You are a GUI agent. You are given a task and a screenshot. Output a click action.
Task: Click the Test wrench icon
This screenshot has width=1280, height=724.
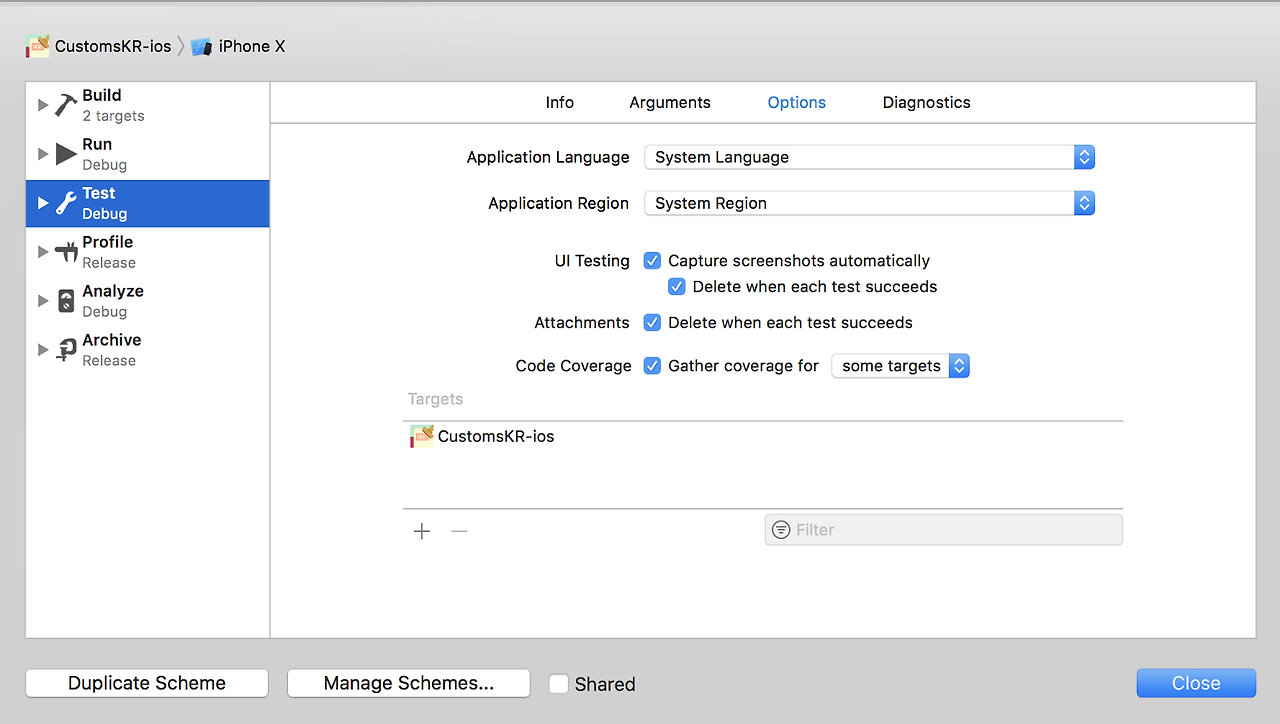pyautogui.click(x=66, y=203)
